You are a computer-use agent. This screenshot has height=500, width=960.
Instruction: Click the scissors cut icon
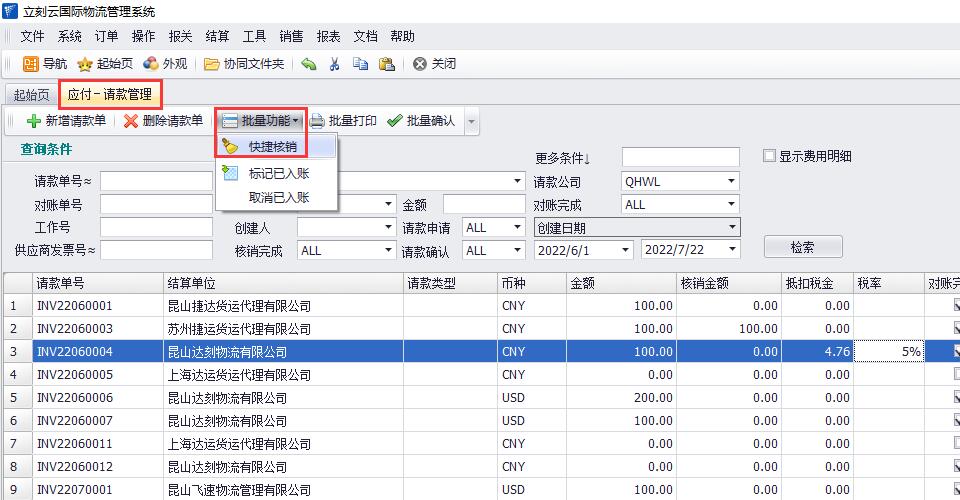coord(335,64)
